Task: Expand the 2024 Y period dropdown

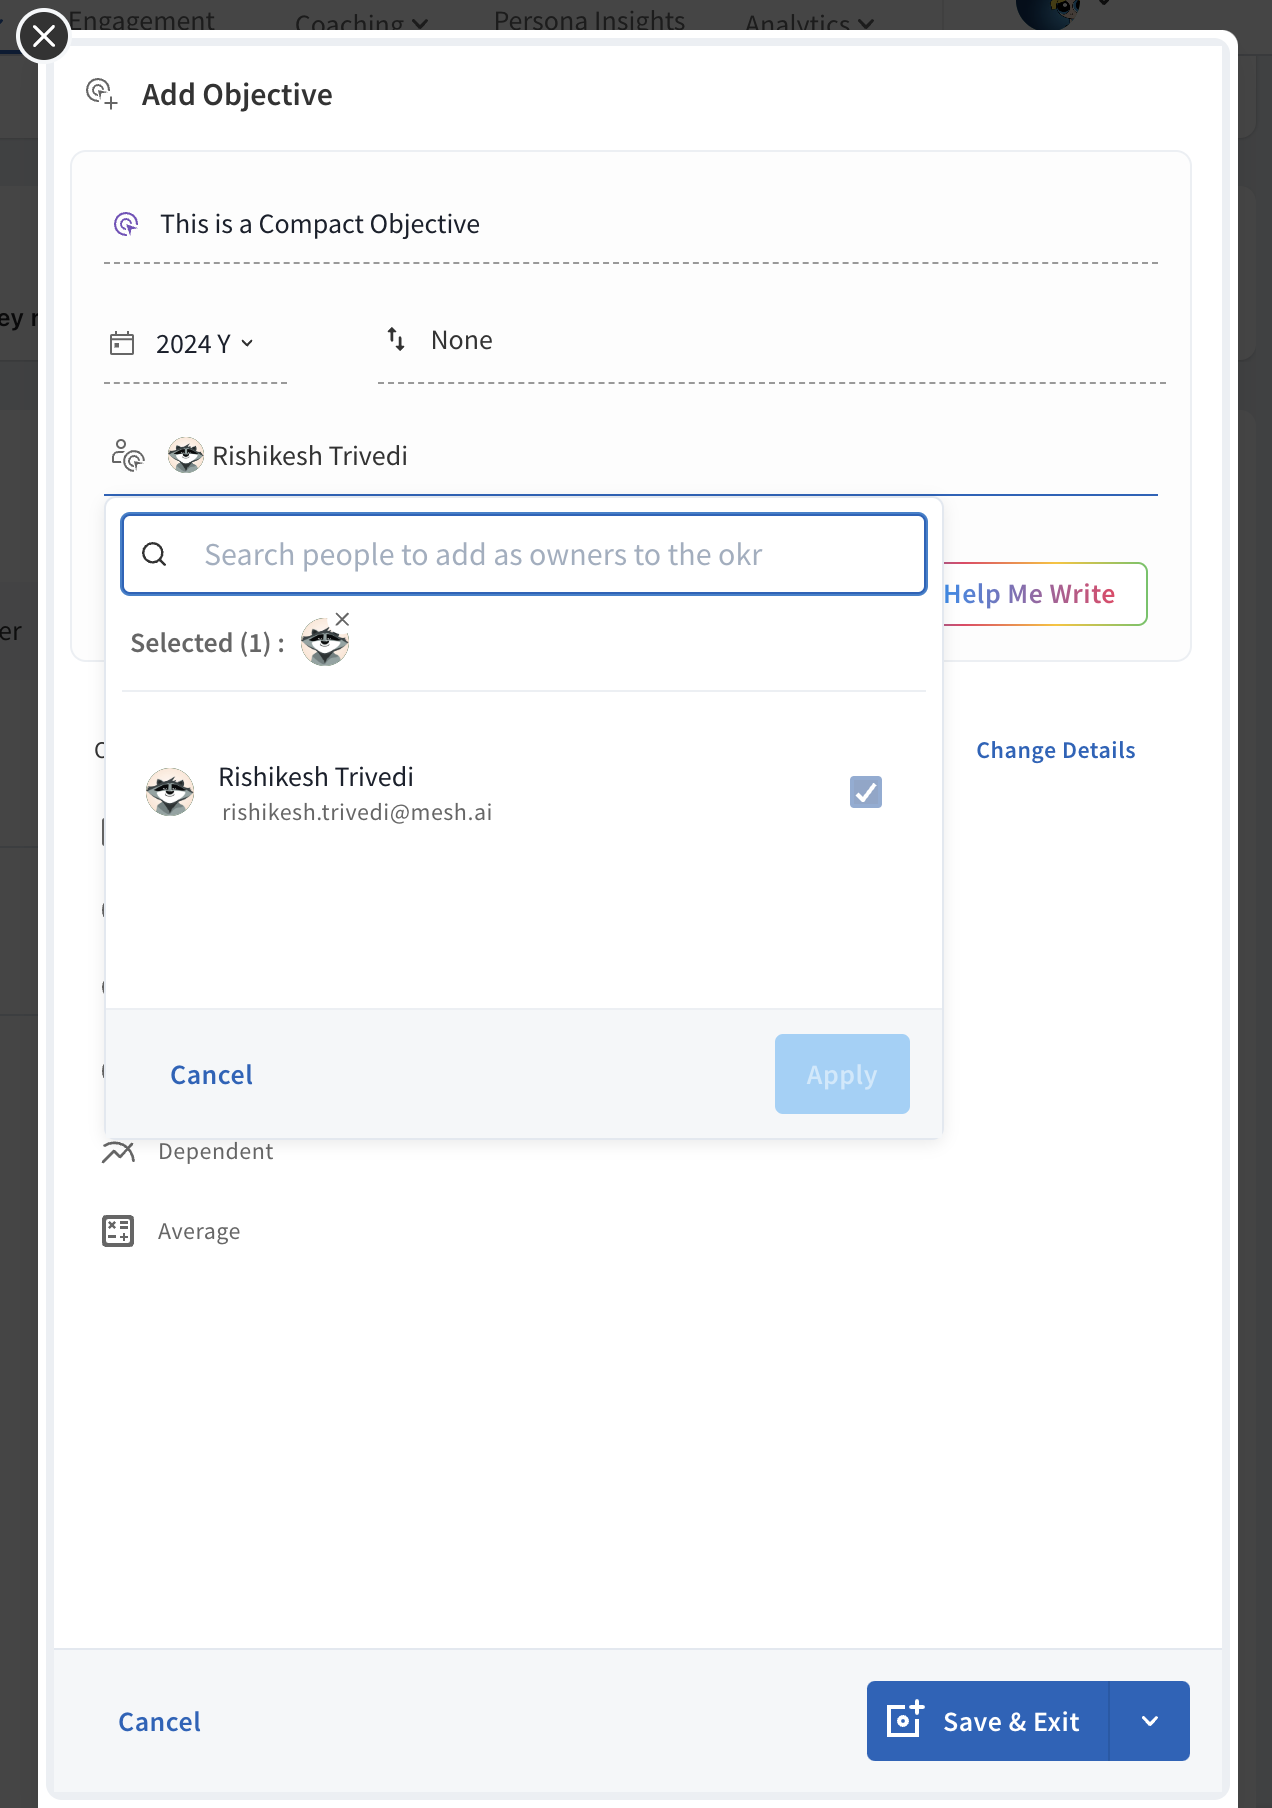Action: (x=249, y=344)
